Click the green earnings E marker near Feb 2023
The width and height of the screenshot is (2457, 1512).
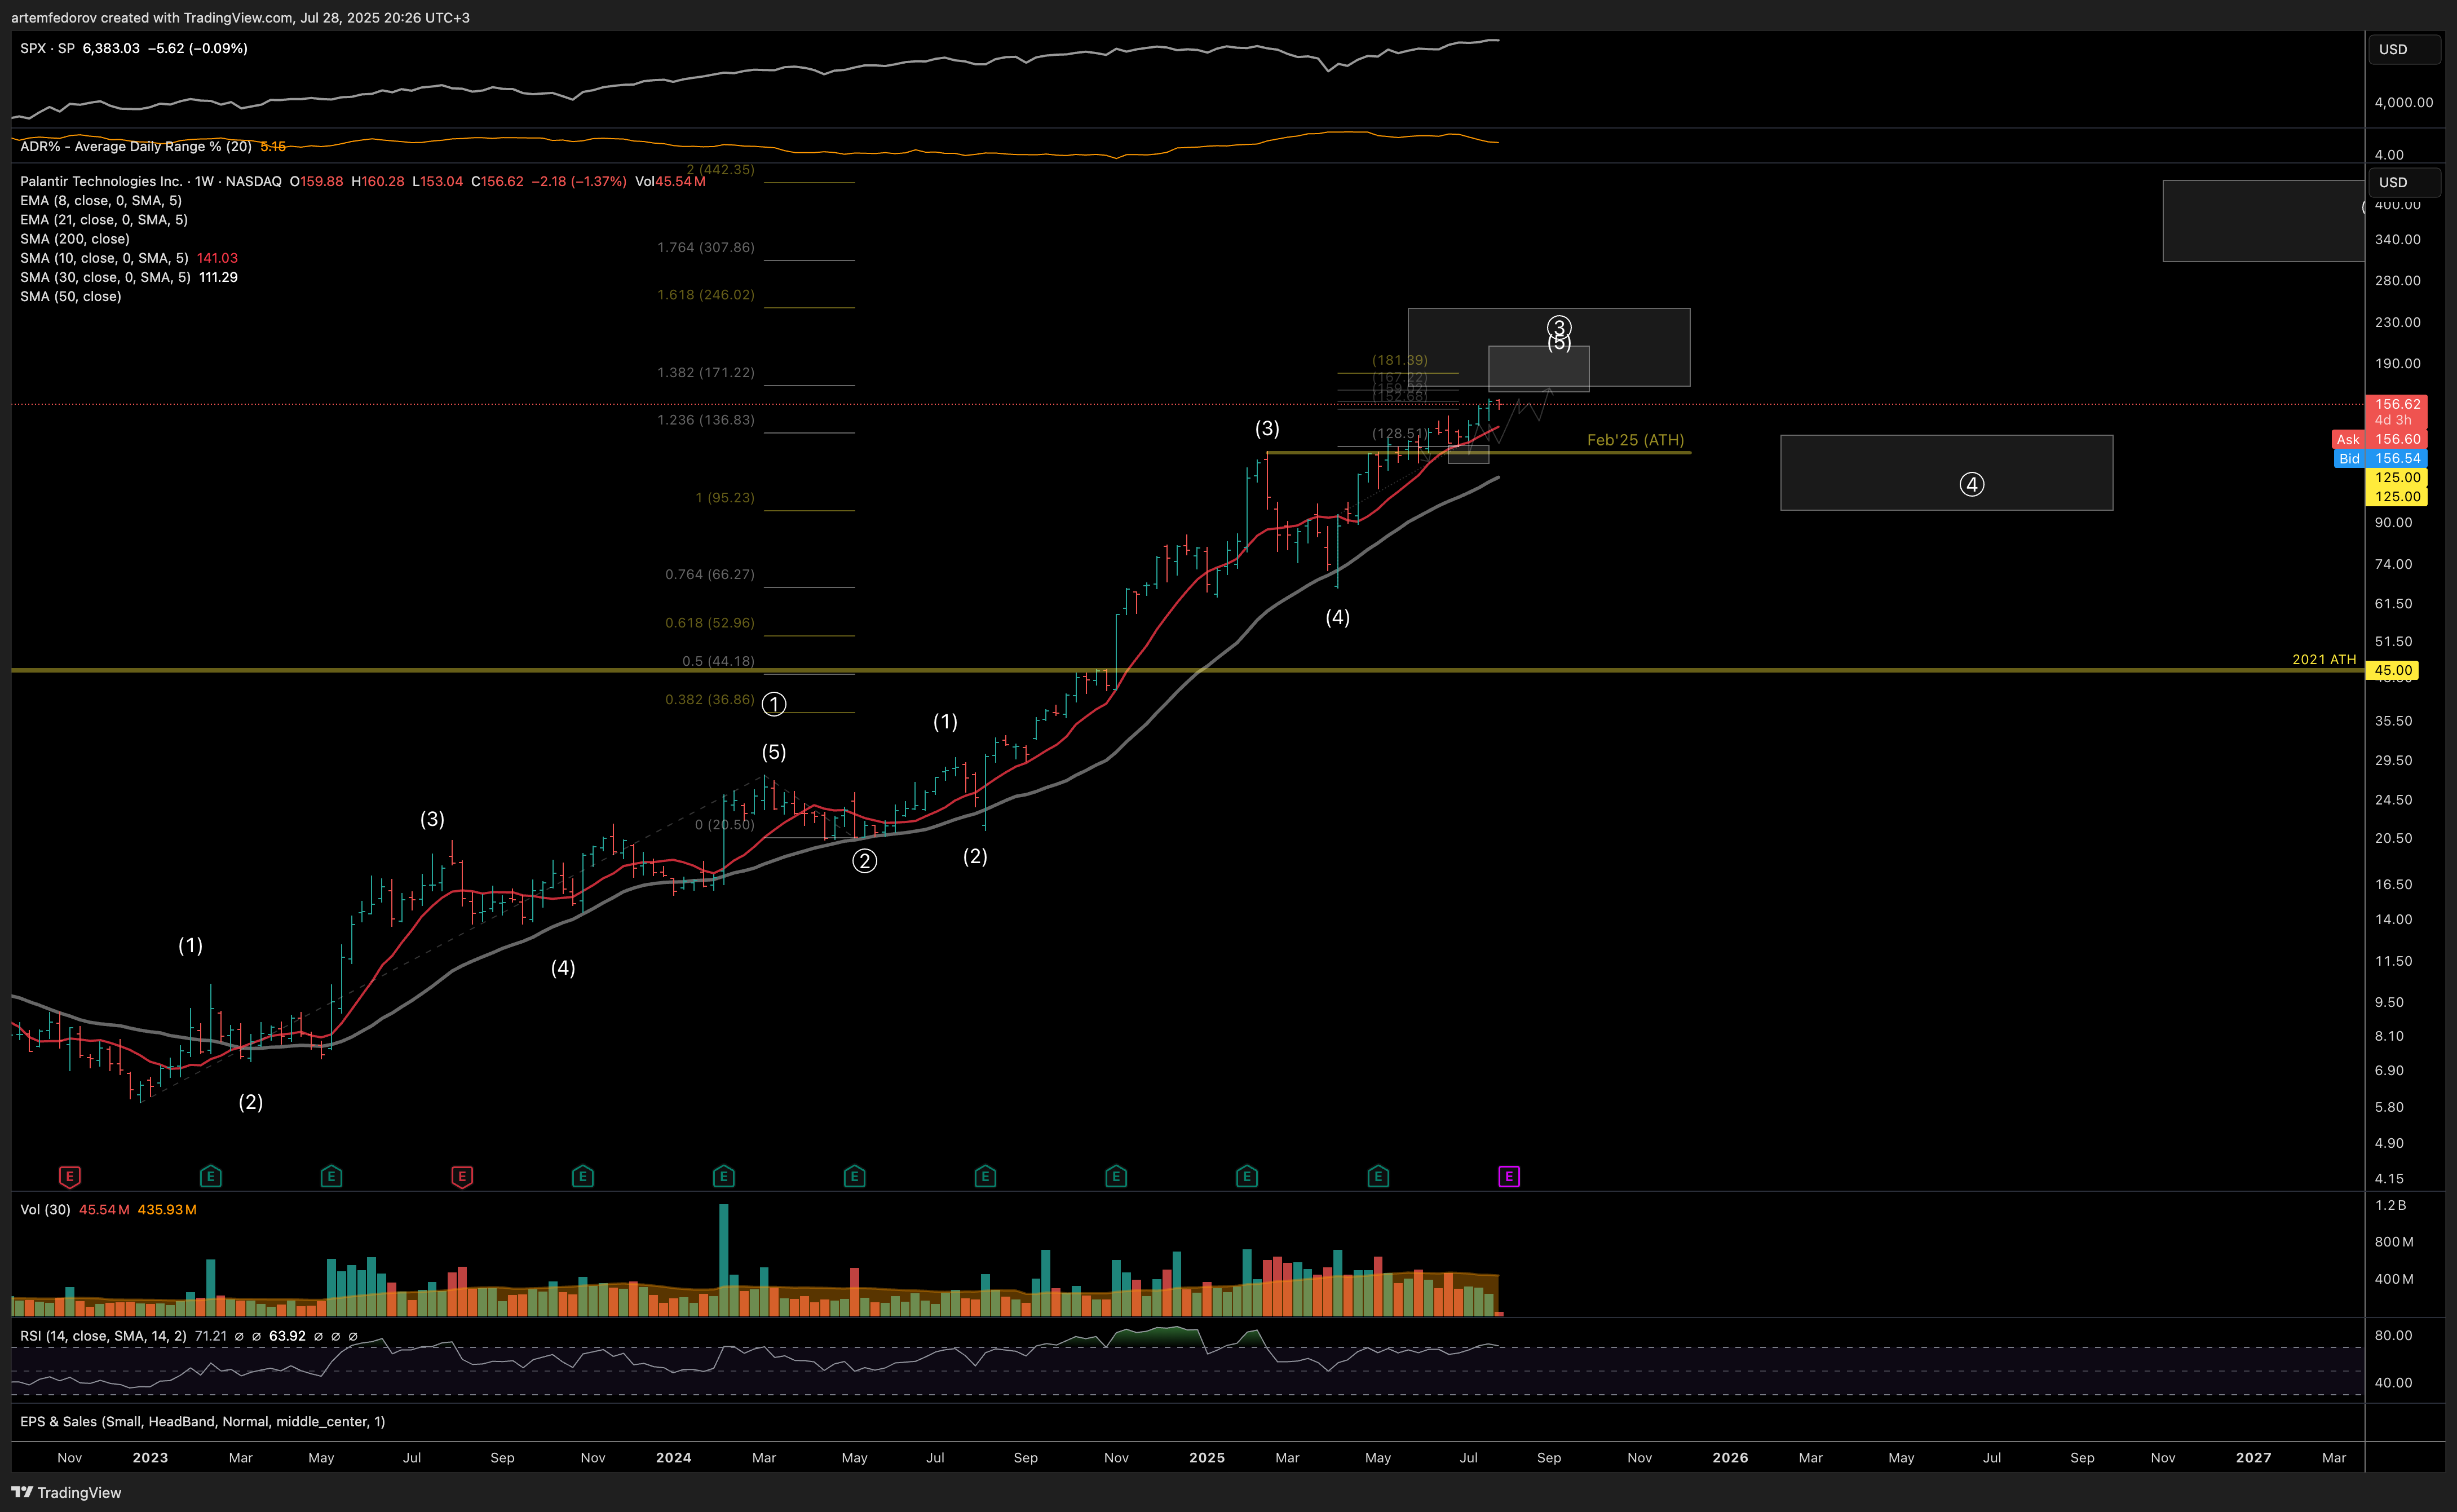(x=210, y=1176)
